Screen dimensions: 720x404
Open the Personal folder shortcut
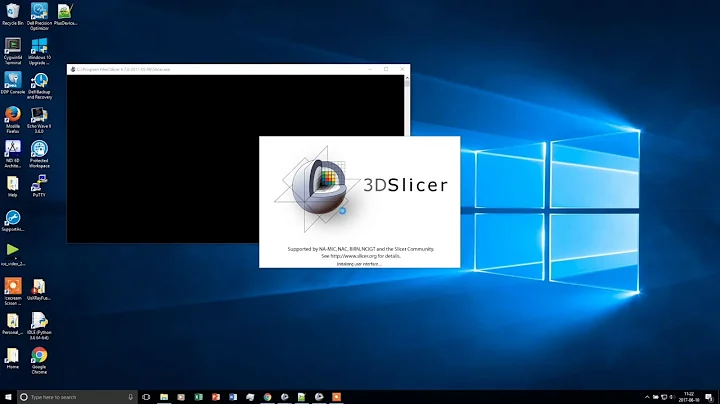click(12, 324)
